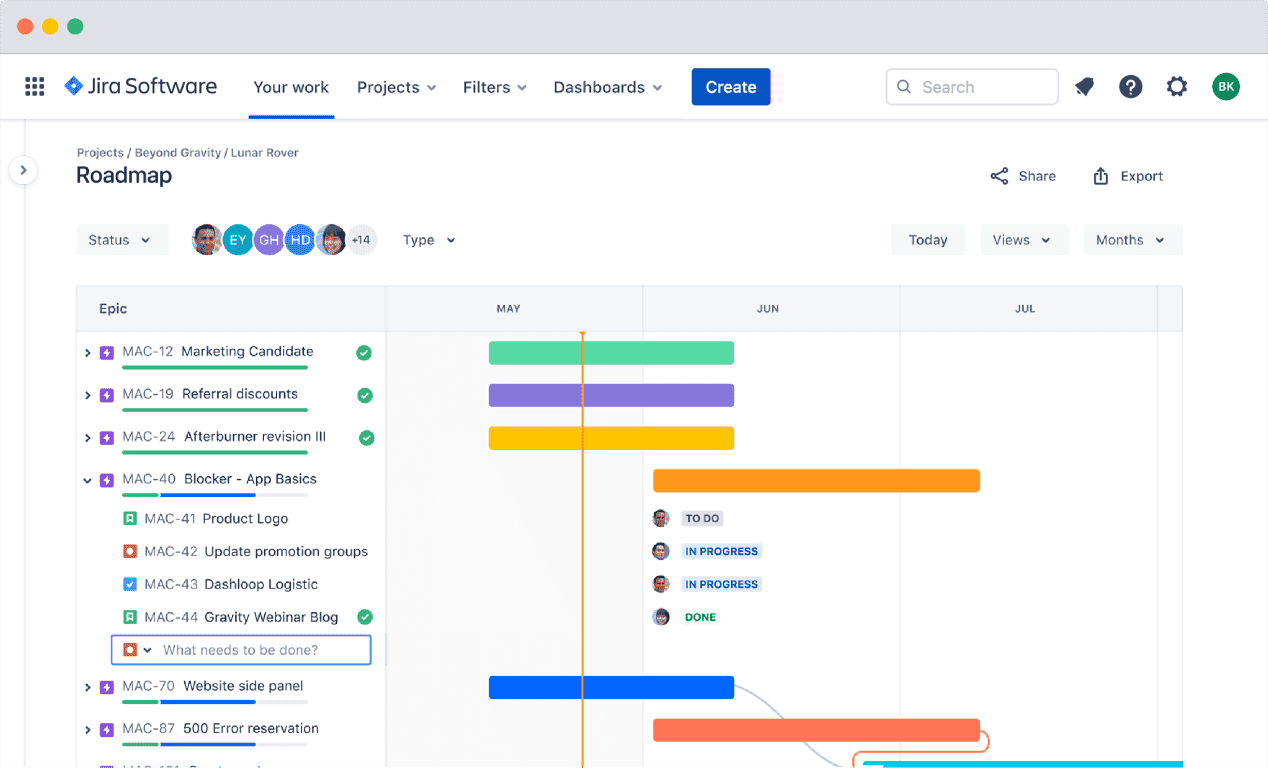Toggle the HD assignee avatar filter

300,239
